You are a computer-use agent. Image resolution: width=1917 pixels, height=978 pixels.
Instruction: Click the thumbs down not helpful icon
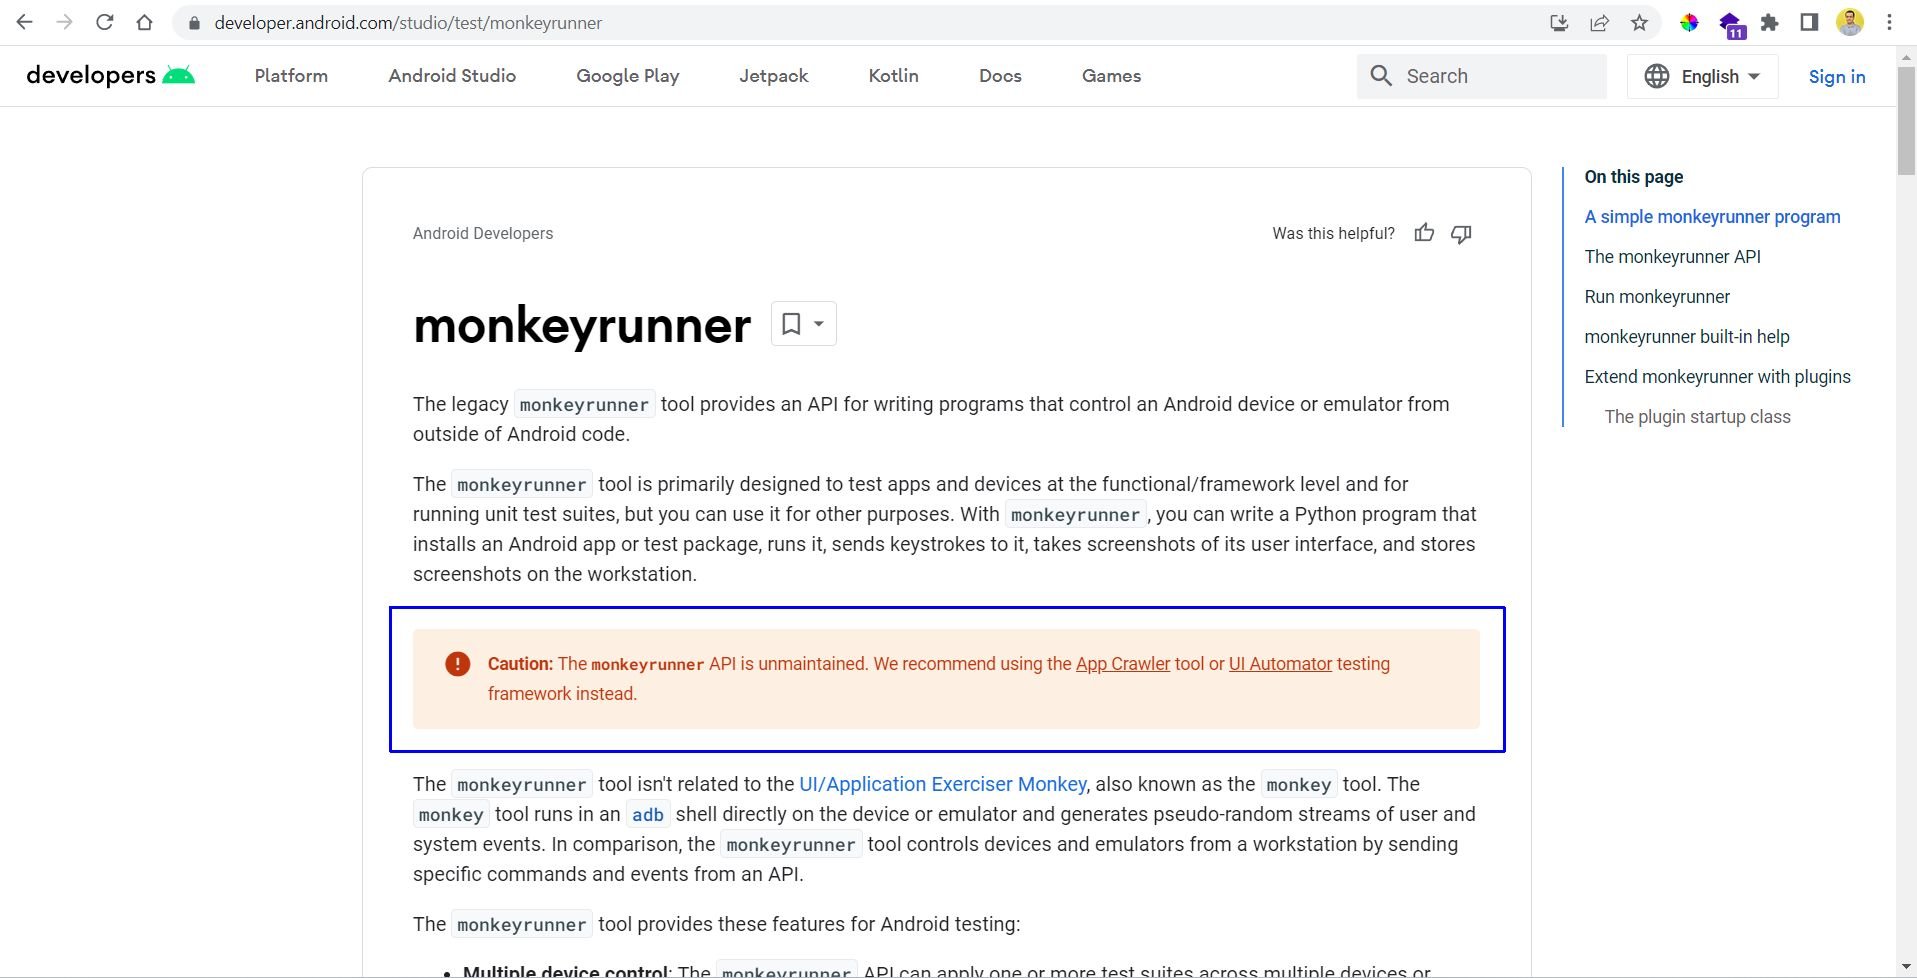point(1461,233)
